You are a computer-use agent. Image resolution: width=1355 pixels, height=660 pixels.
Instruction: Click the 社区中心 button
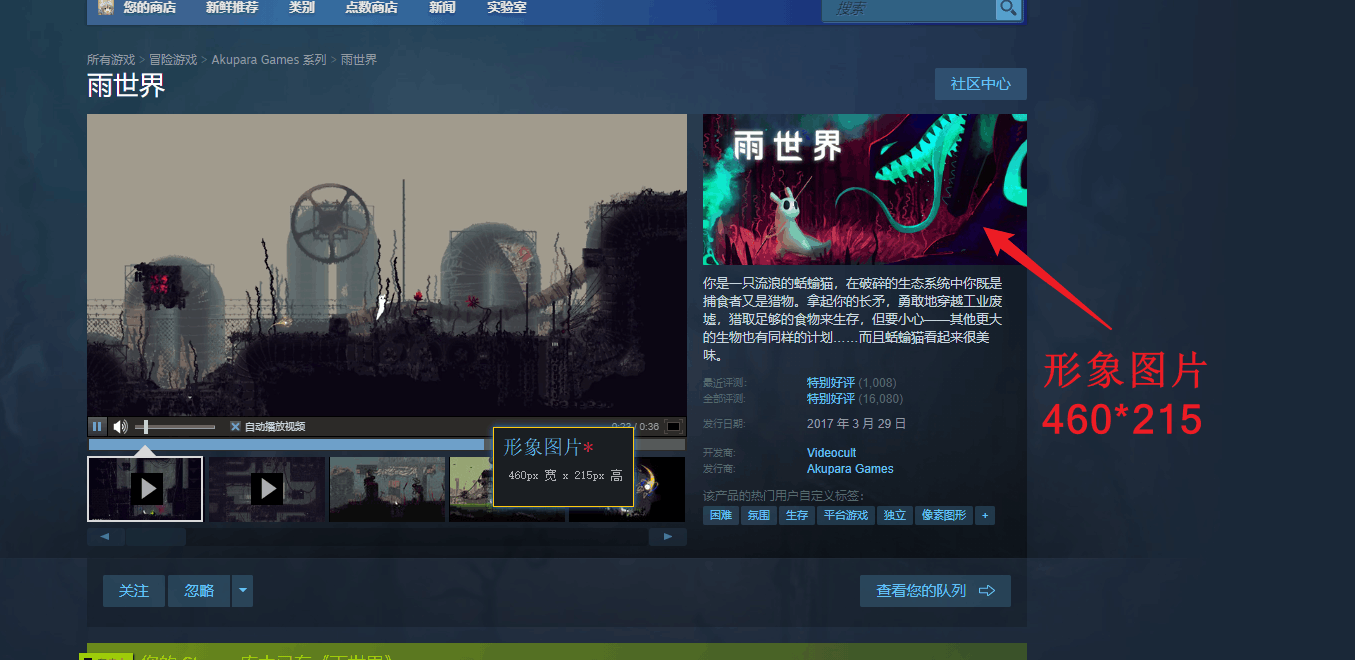tap(980, 84)
